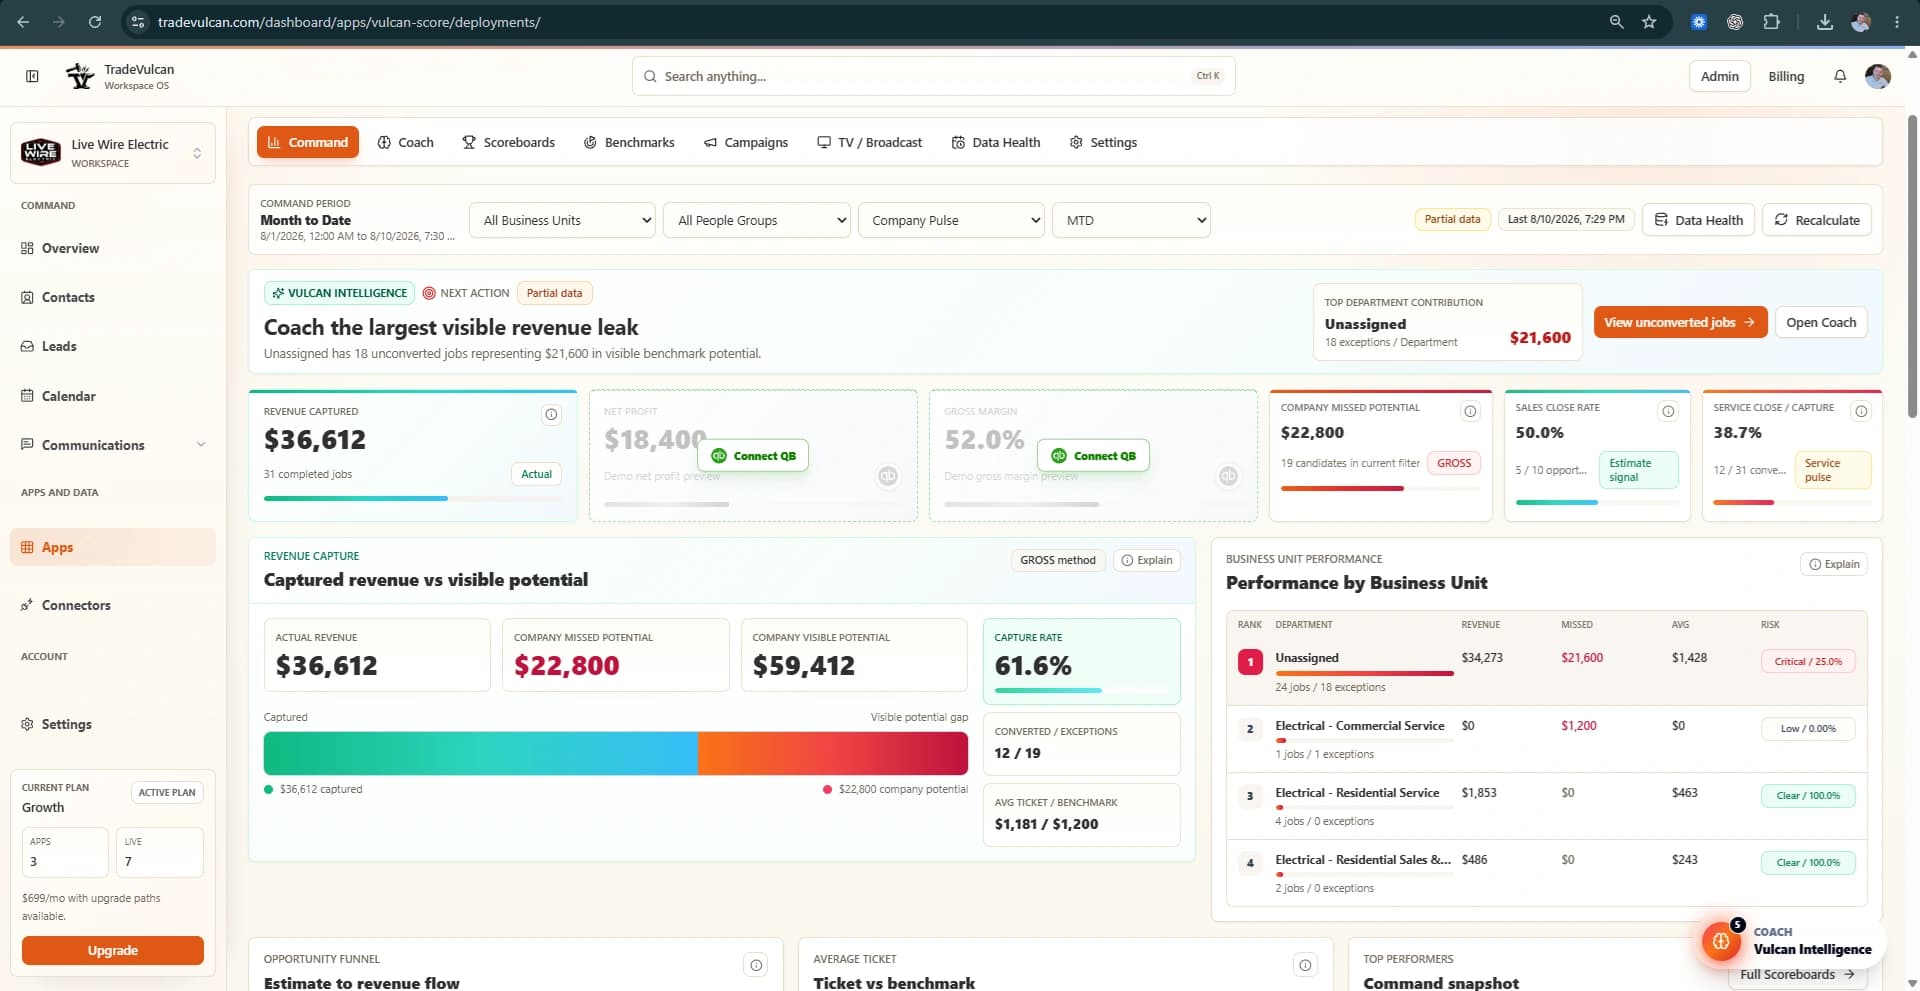This screenshot has width=1920, height=991.
Task: Show info for Sales Close Rate card
Action: coord(1668,411)
